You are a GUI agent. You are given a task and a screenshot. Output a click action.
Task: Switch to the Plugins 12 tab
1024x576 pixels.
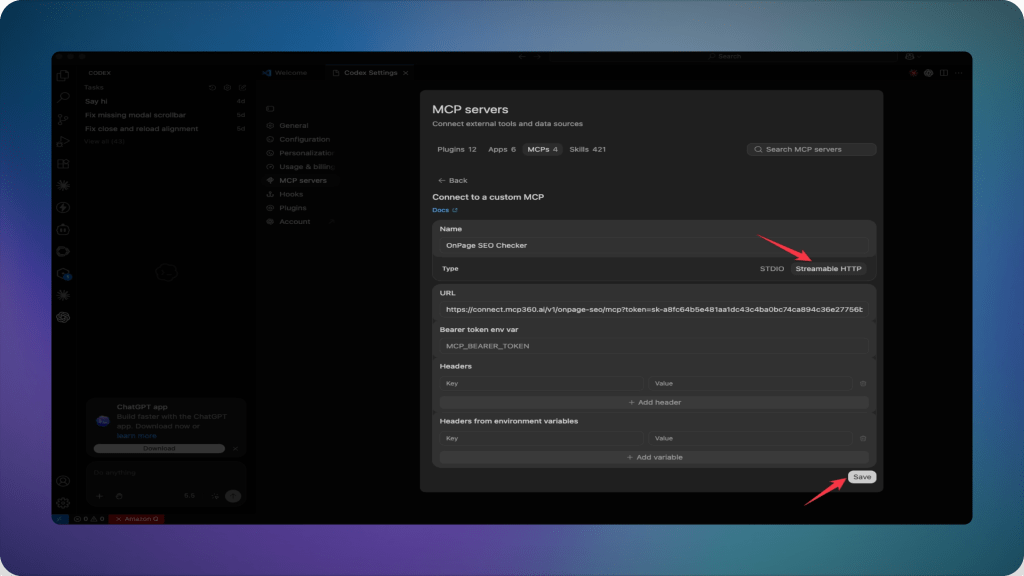point(456,150)
